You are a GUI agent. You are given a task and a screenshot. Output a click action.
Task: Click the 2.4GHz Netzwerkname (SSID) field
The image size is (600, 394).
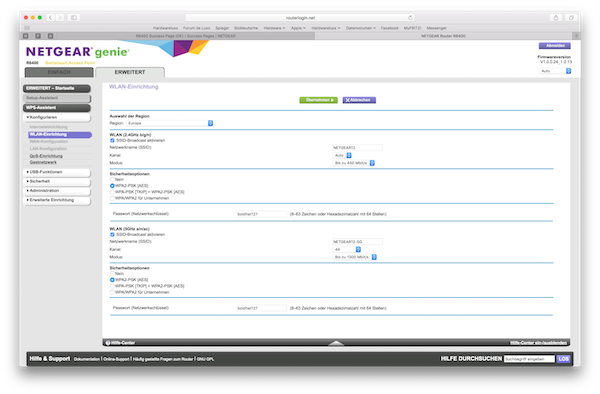pyautogui.click(x=357, y=148)
